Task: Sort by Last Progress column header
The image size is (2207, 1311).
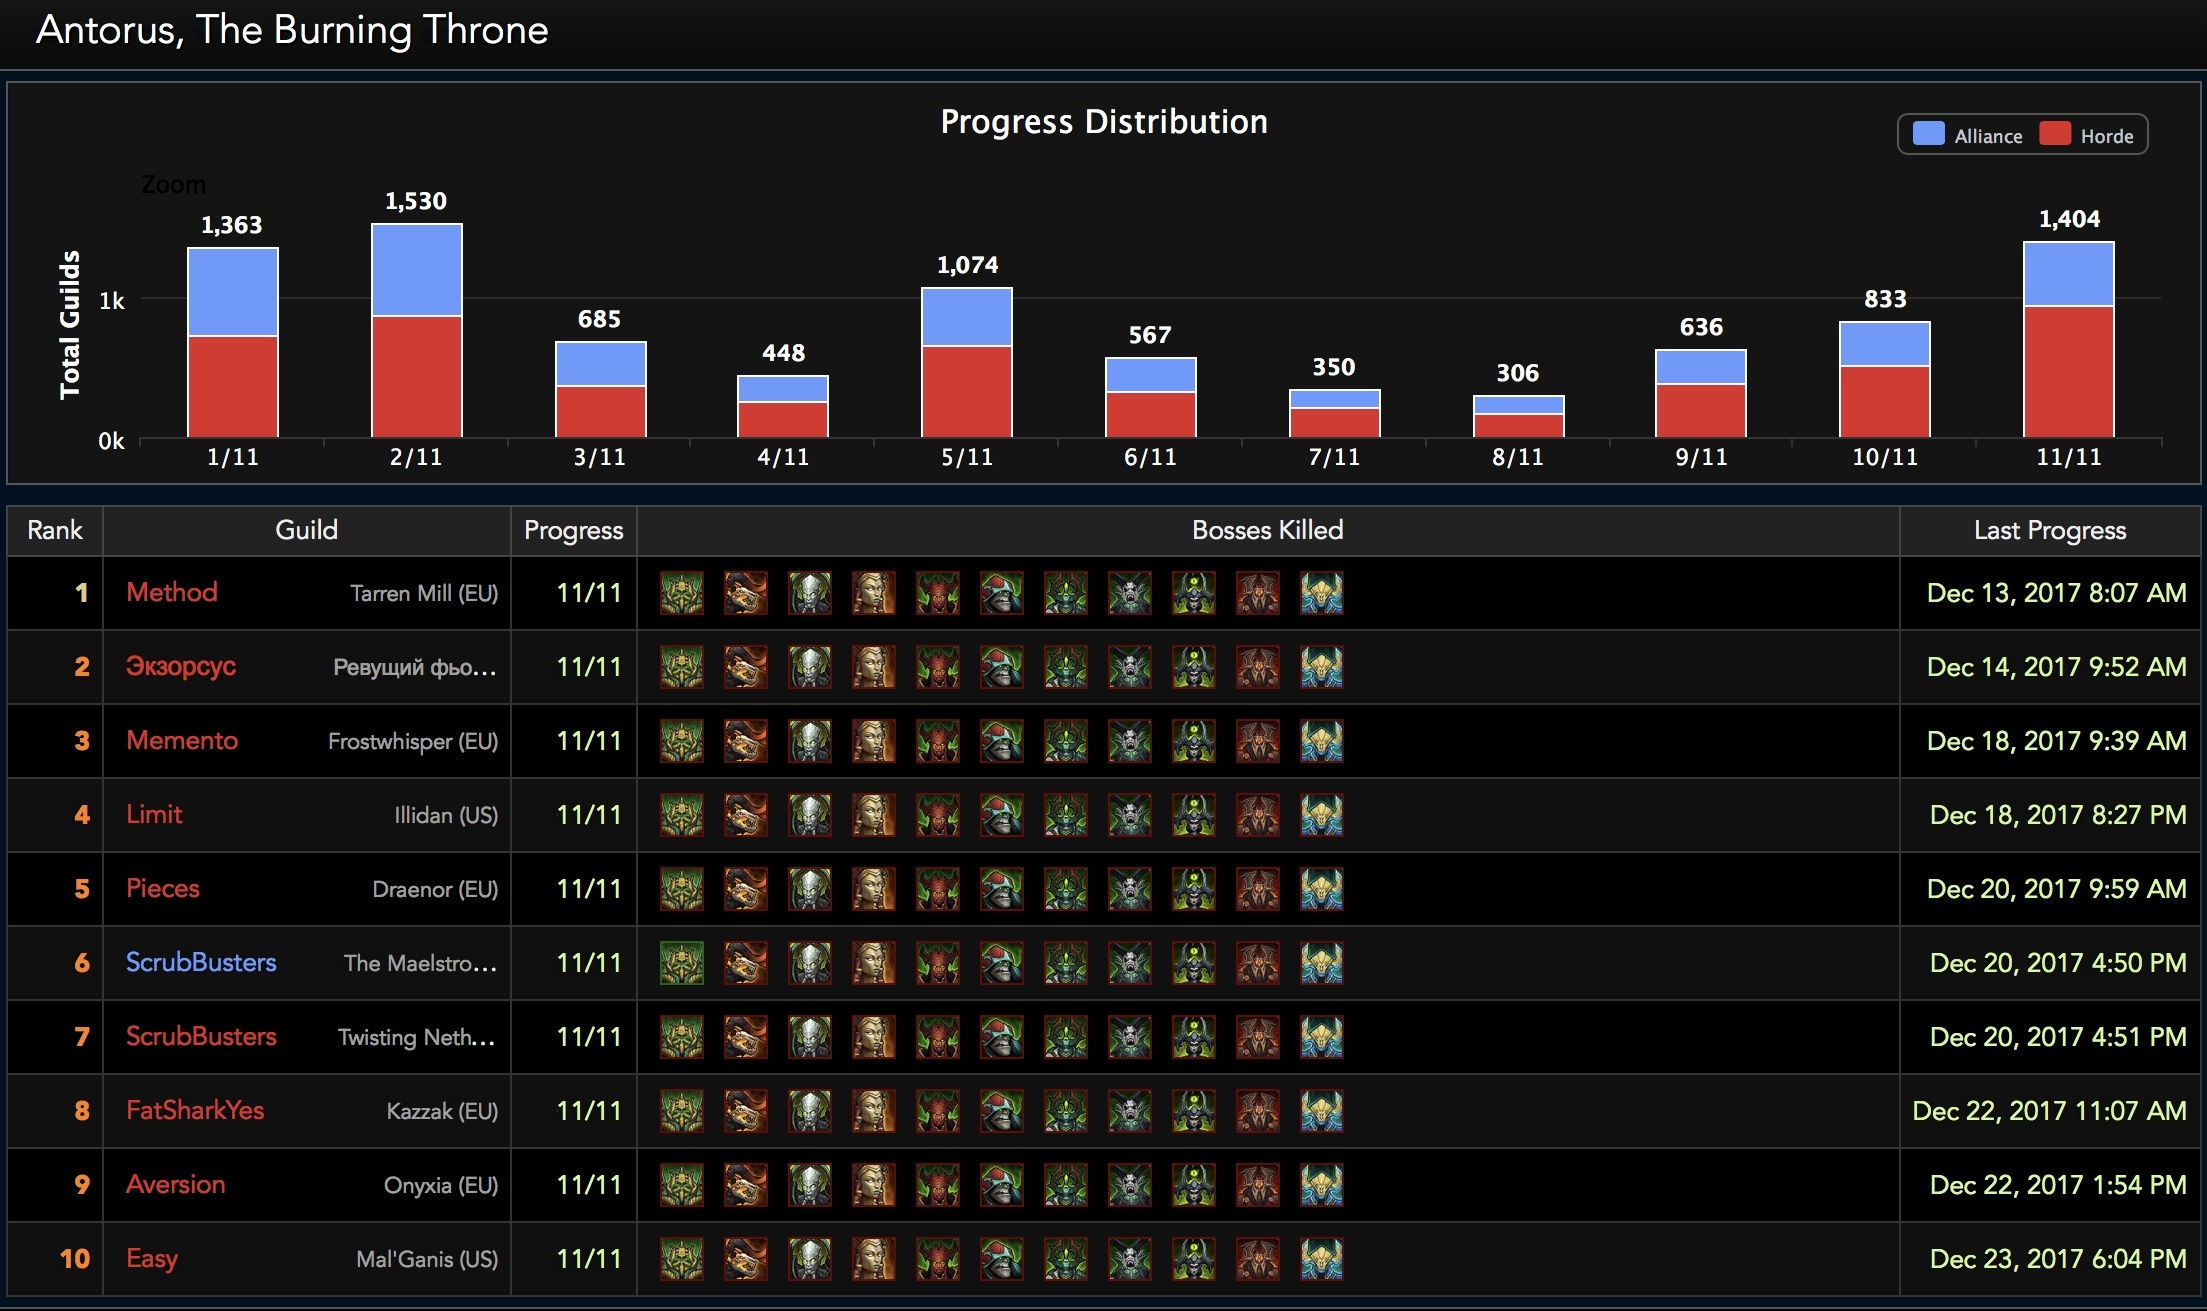Action: (x=2049, y=530)
